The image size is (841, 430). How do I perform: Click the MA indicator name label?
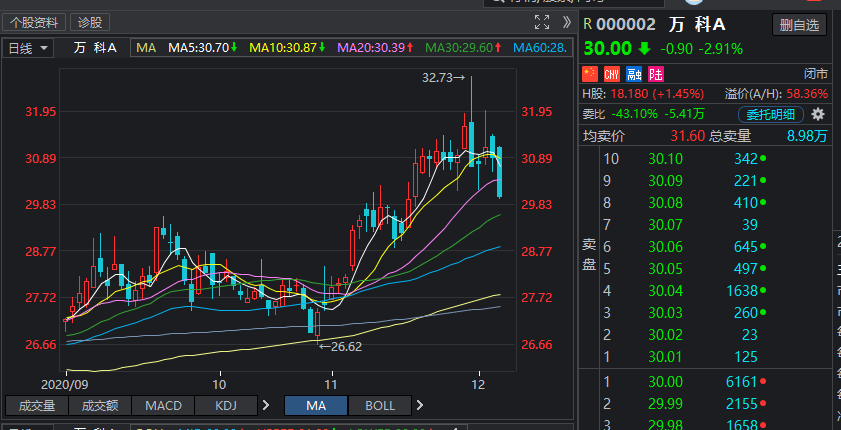(x=146, y=48)
